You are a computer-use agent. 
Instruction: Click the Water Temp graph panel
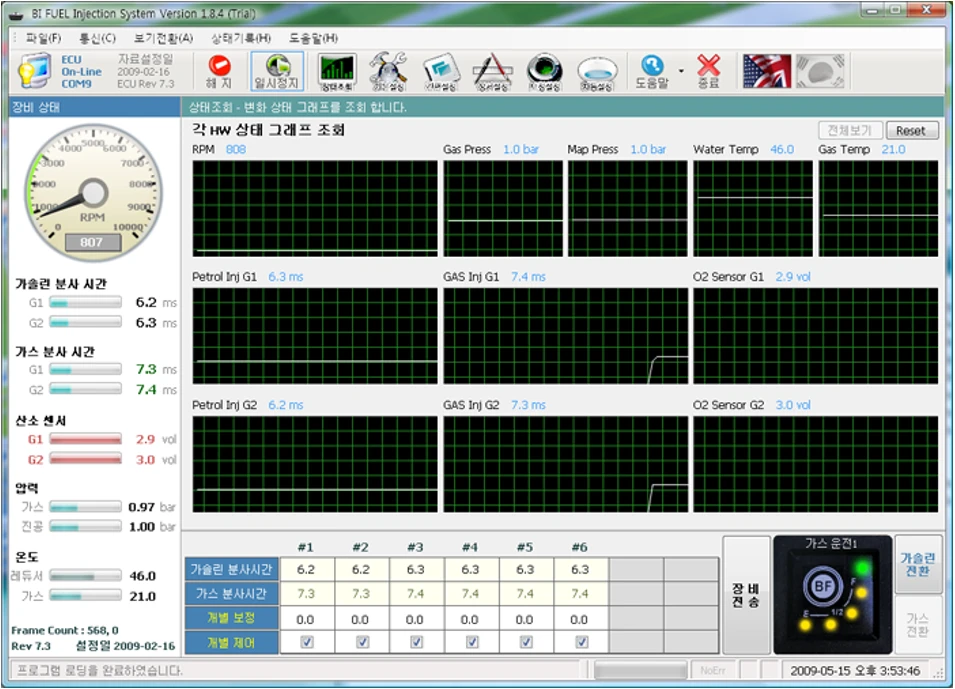(753, 208)
